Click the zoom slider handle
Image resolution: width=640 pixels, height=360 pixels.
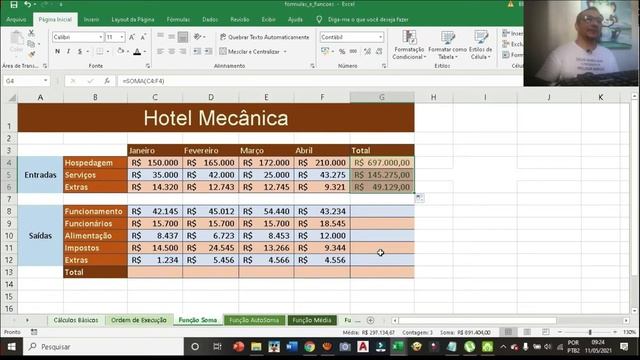tap(590, 332)
